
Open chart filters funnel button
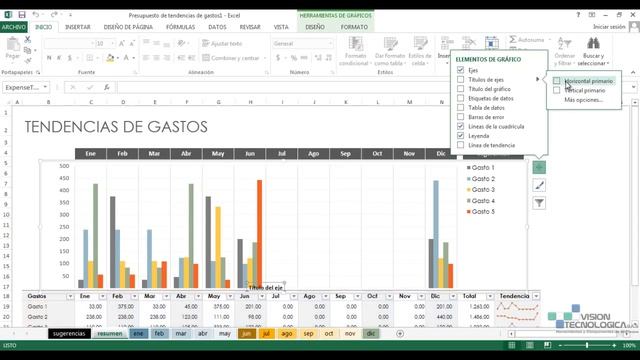click(x=539, y=203)
